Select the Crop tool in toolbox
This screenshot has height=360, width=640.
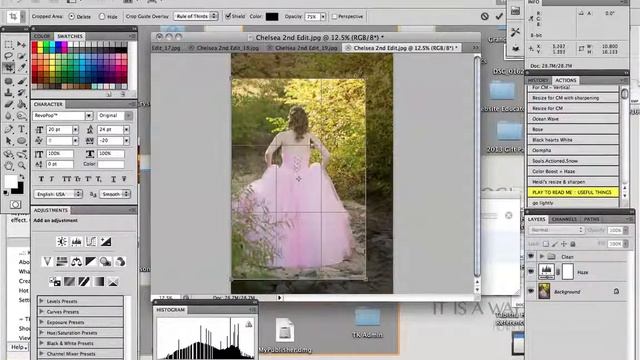(x=9, y=67)
